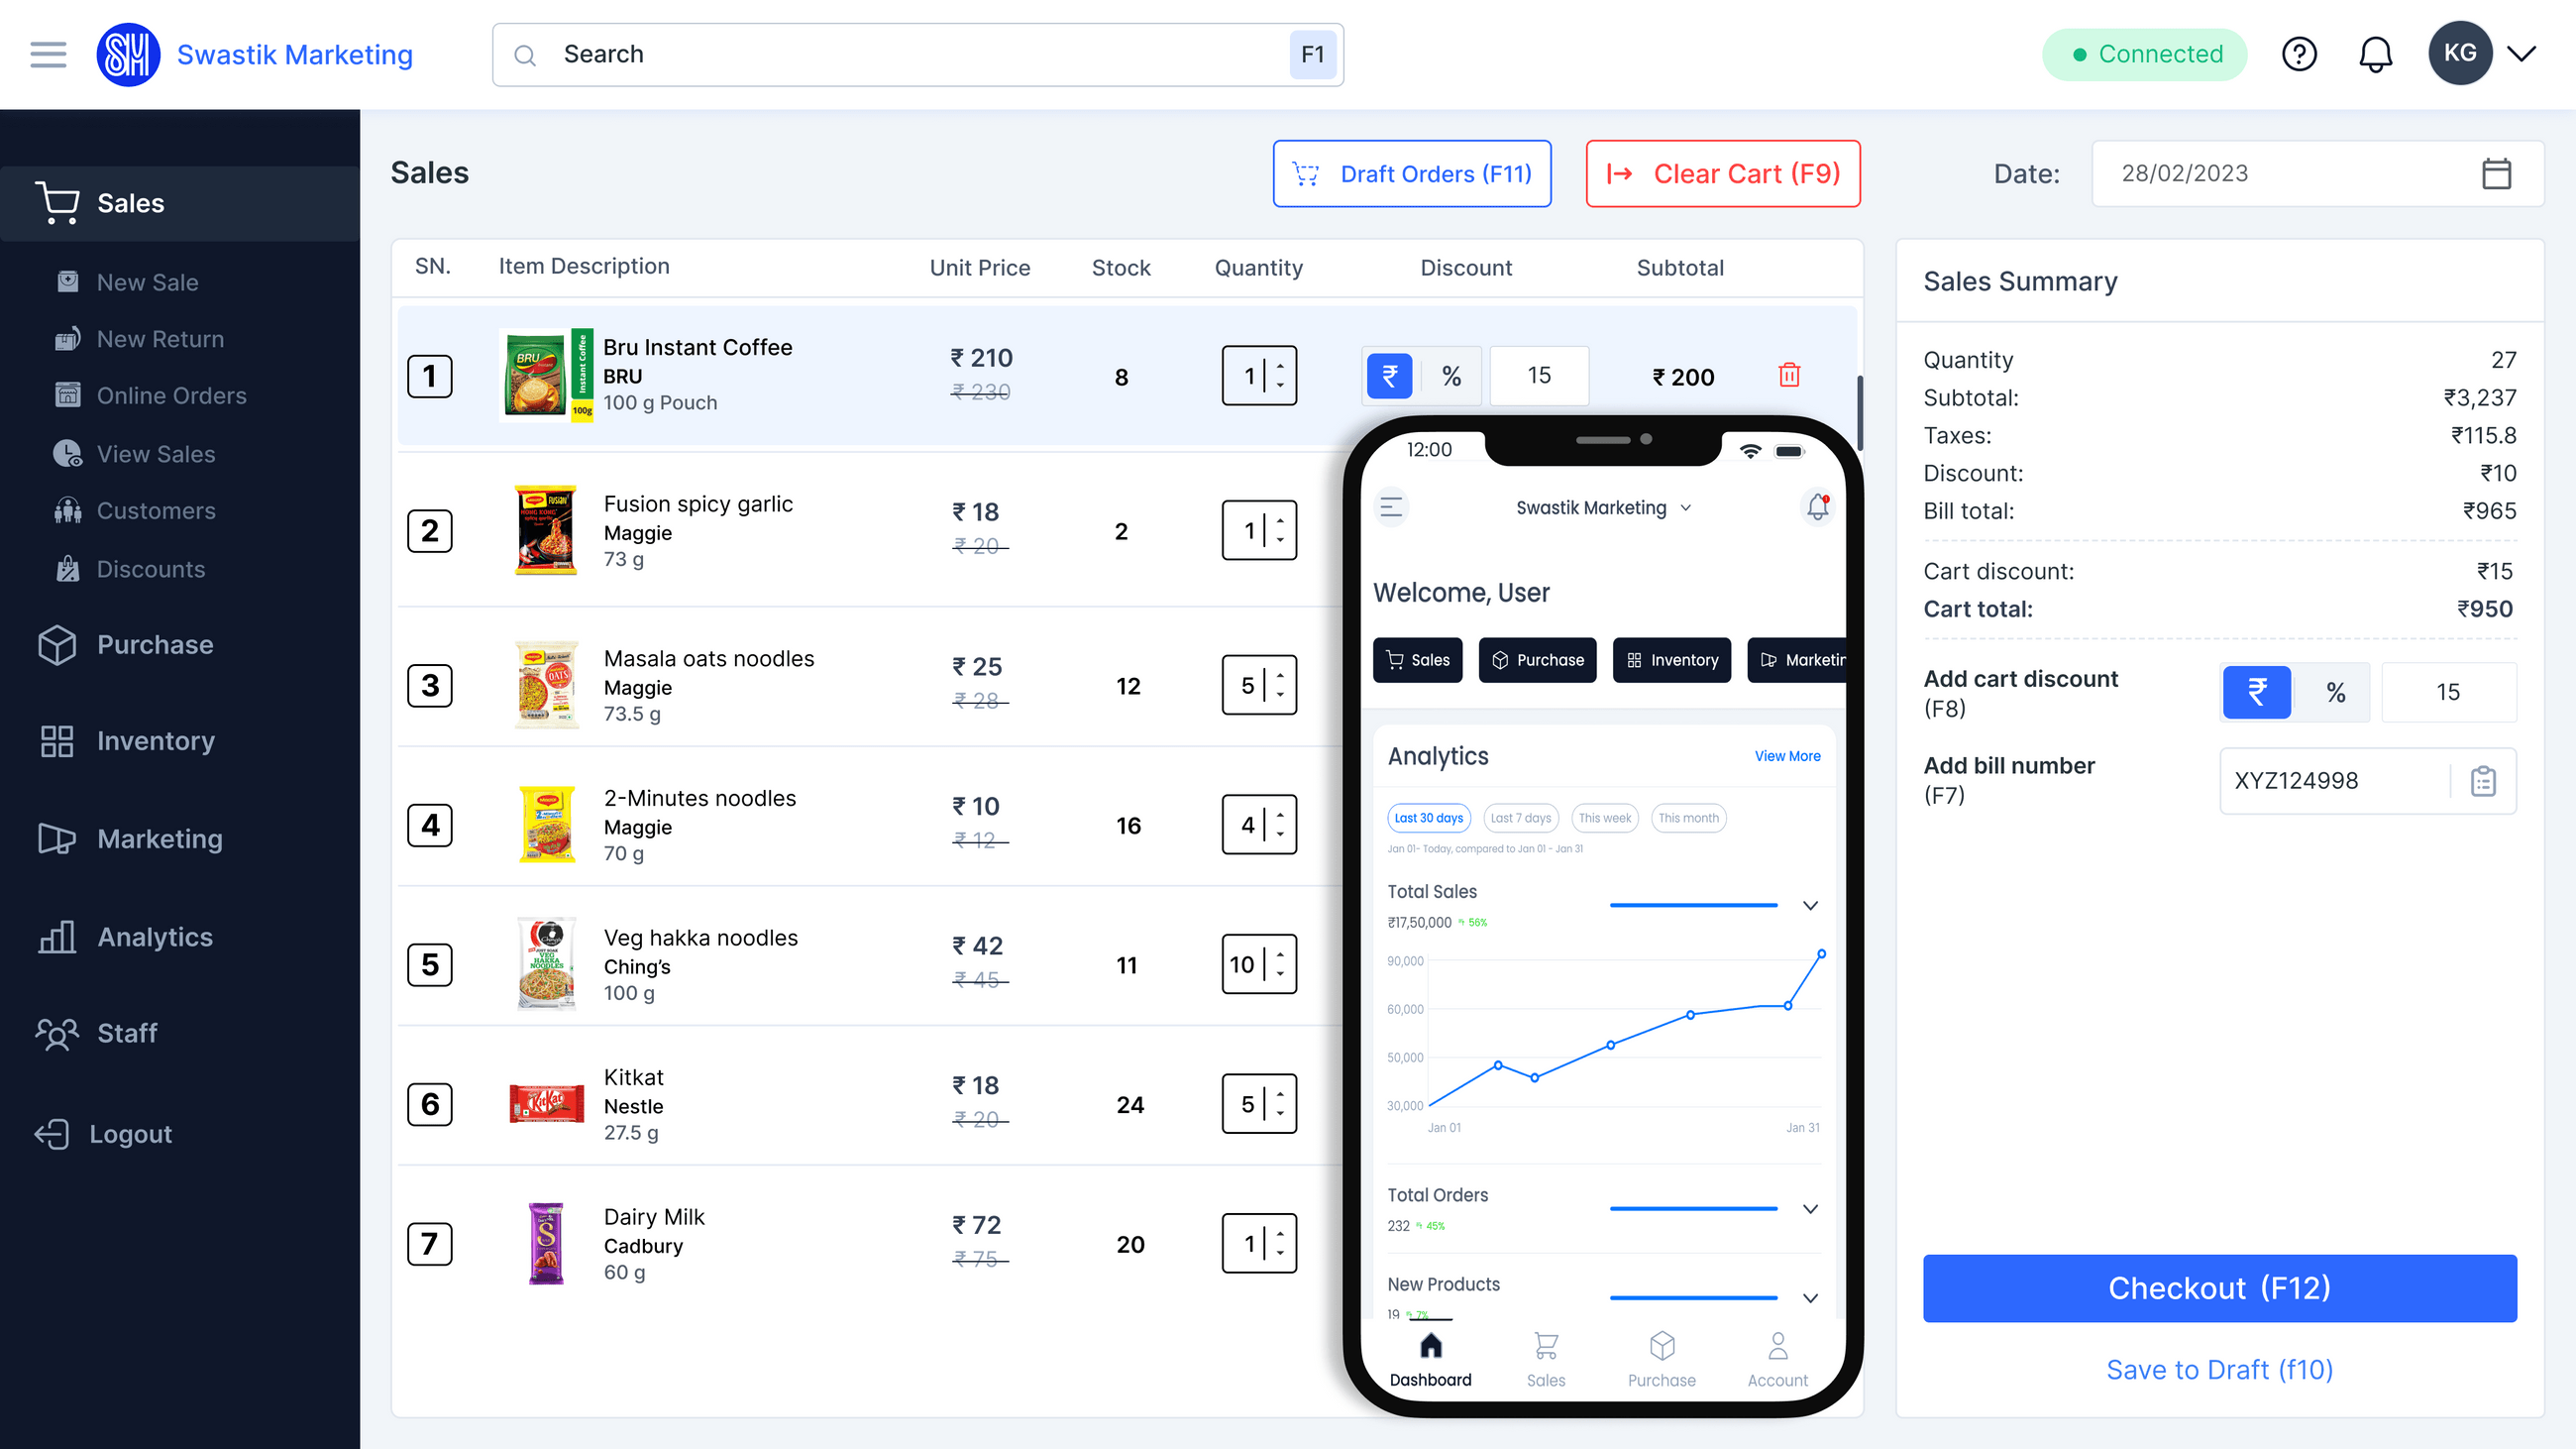Viewport: 2576px width, 1449px height.
Task: Open the hamburger menu in top bar
Action: 48,54
